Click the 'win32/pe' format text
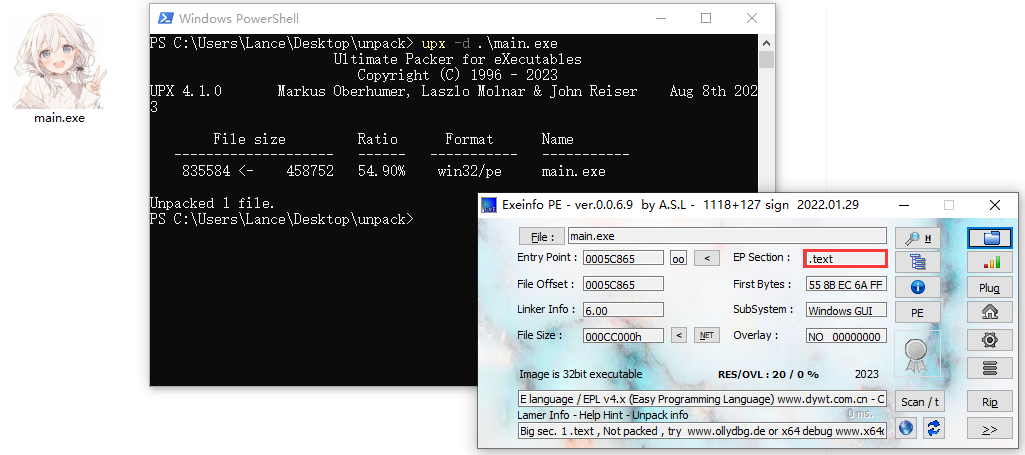1025x455 pixels. pos(470,172)
